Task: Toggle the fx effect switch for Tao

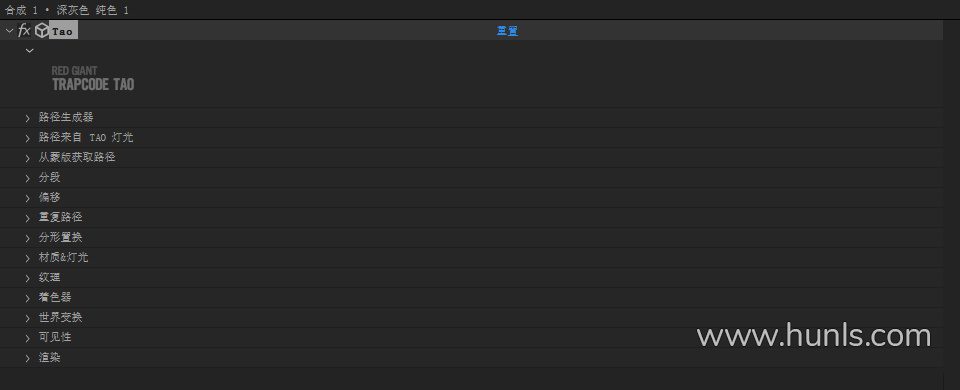Action: pyautogui.click(x=24, y=31)
